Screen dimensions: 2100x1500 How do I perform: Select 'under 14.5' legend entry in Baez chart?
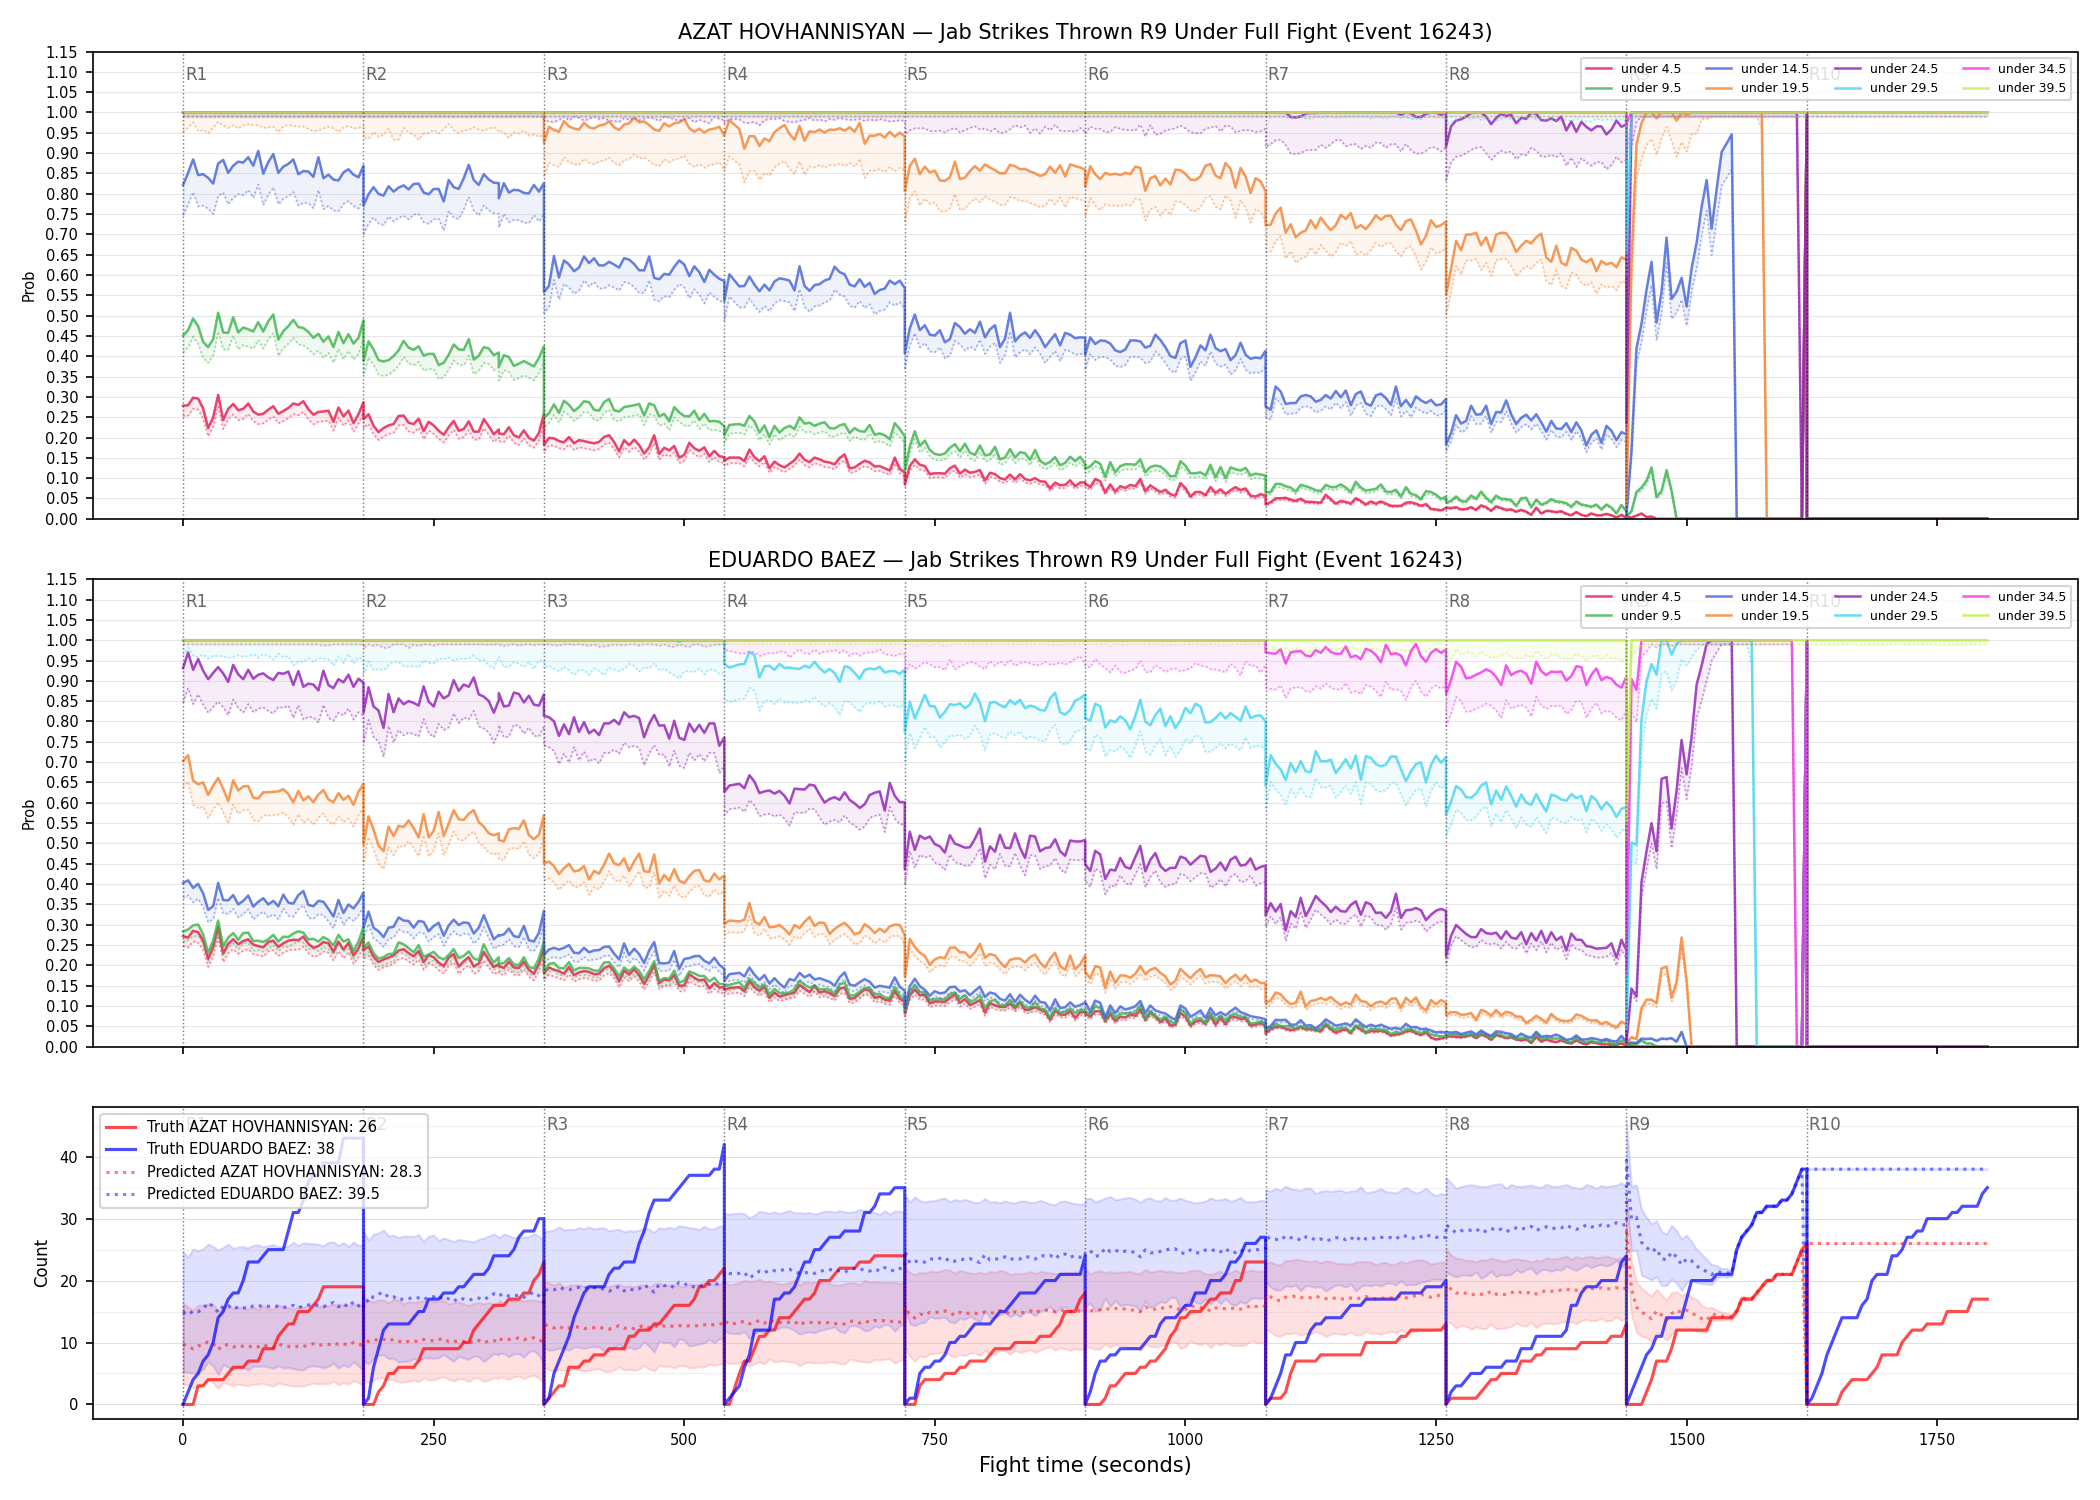click(x=1758, y=597)
